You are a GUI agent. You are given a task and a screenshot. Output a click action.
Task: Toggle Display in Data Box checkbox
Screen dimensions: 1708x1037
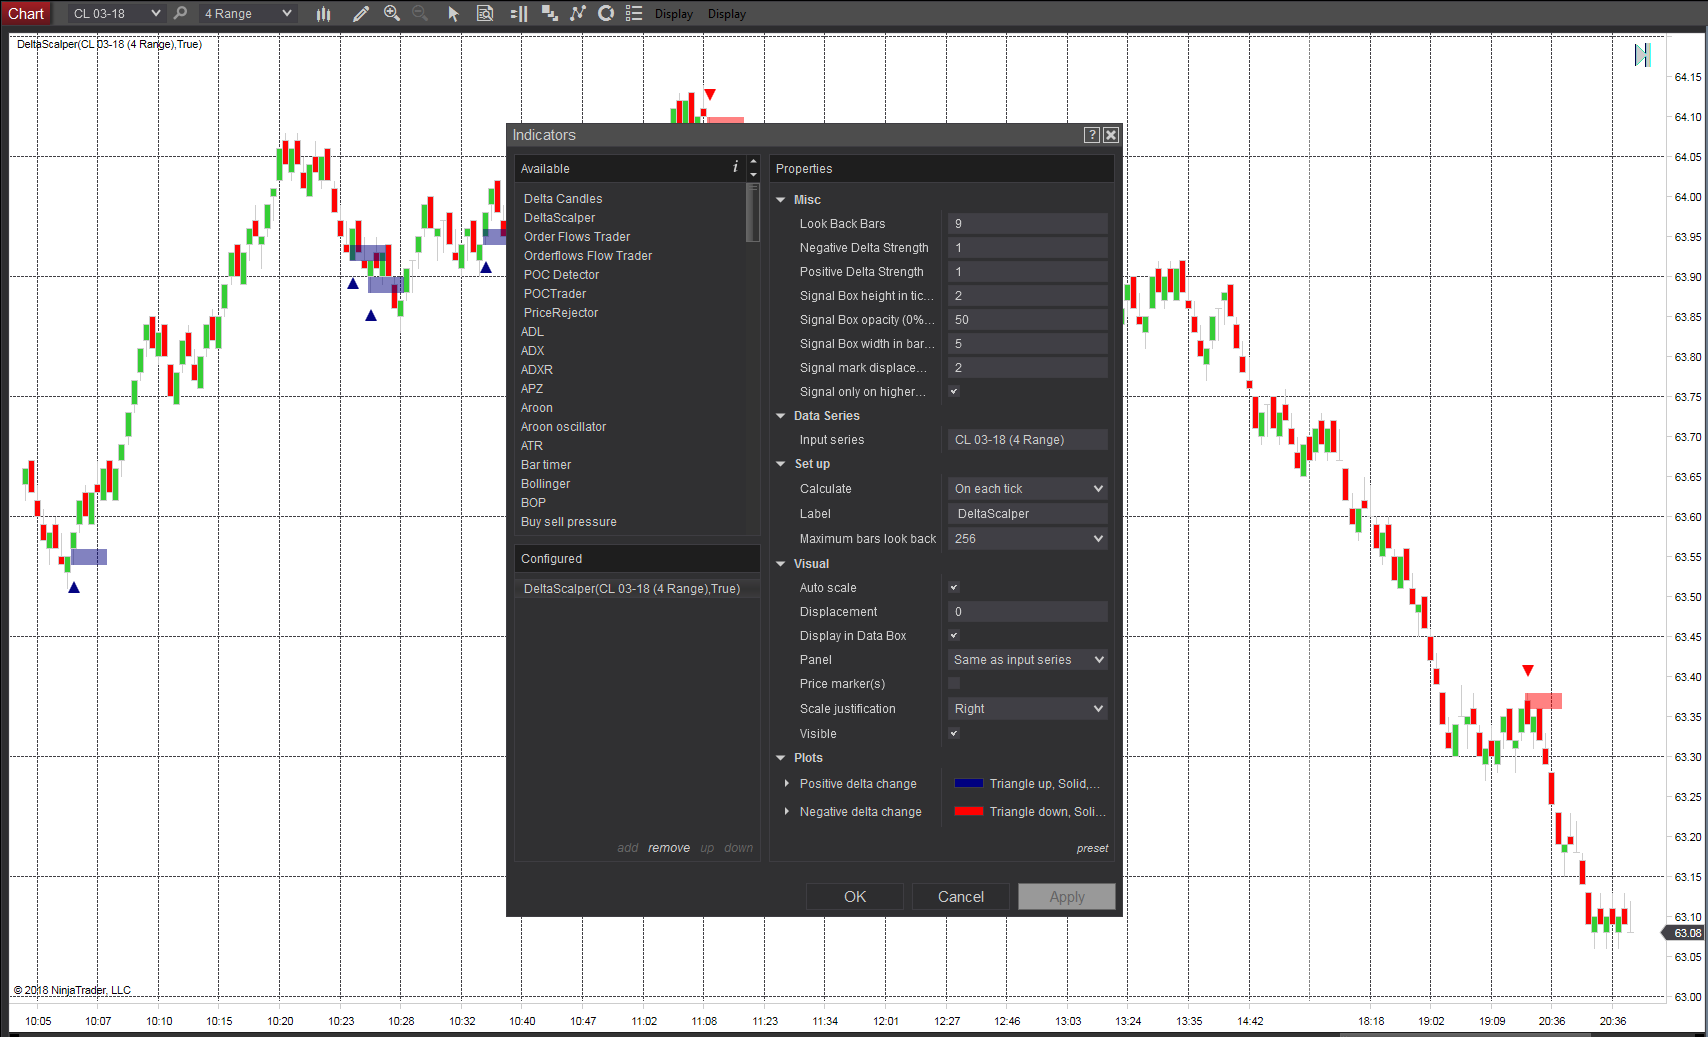[954, 636]
